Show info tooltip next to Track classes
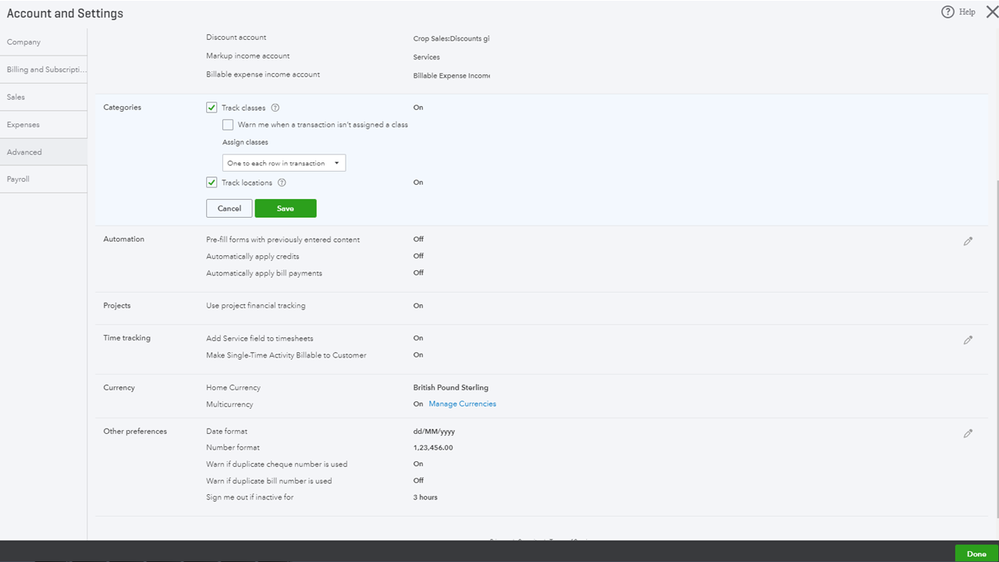The image size is (999, 562). pyautogui.click(x=275, y=108)
